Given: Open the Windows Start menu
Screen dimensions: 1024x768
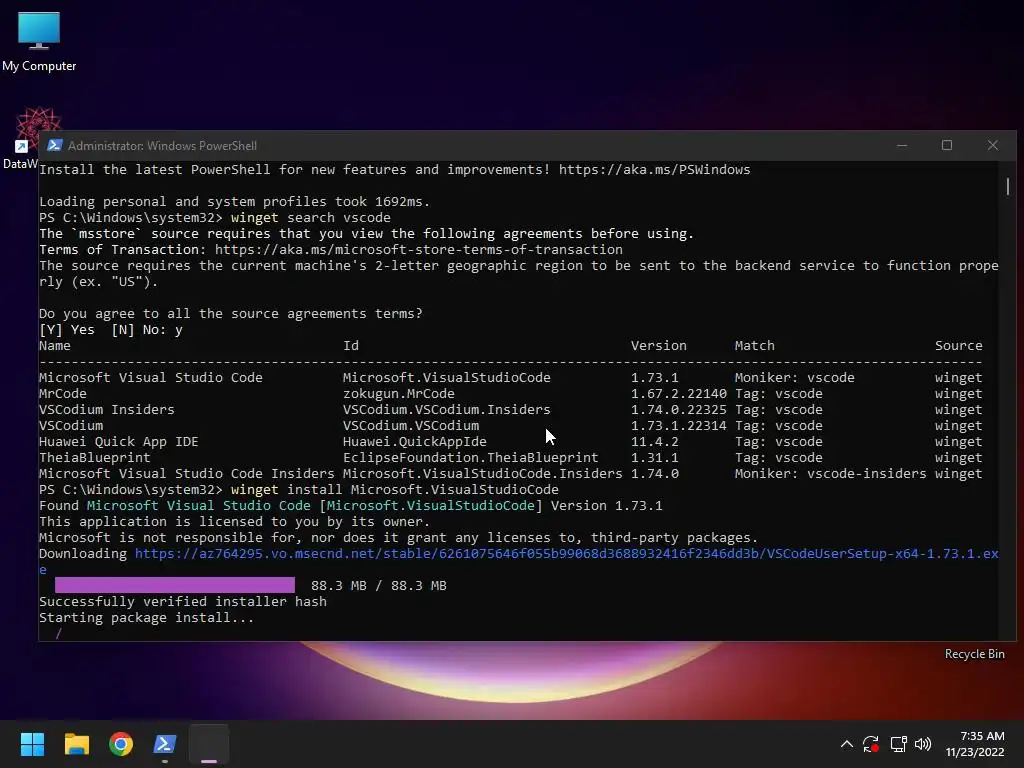Looking at the screenshot, I should pyautogui.click(x=32, y=744).
